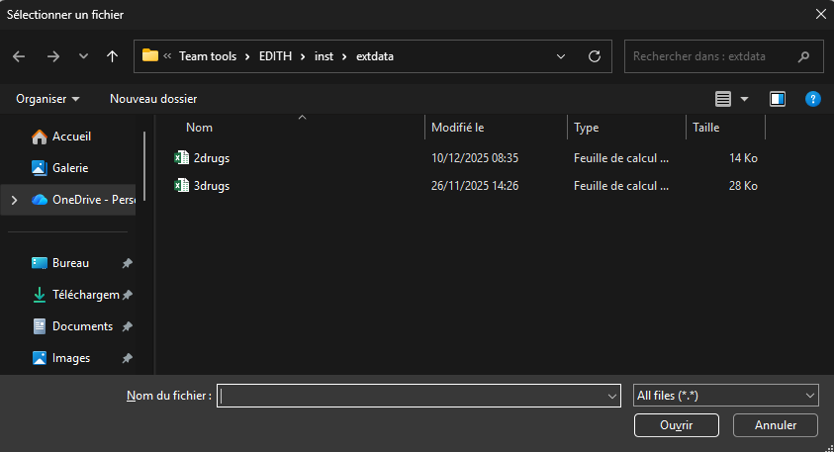
Task: Click the search magnifier icon
Action: [x=803, y=57]
